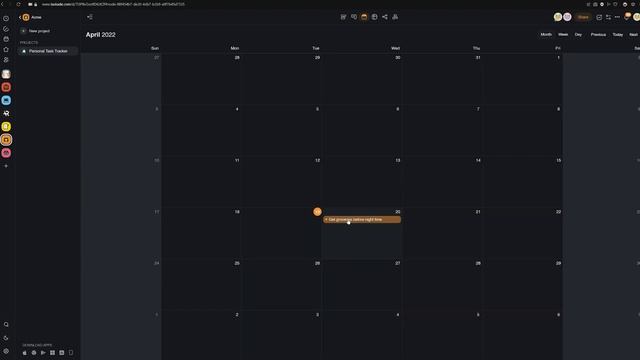Viewport: 640px width, 360px height.
Task: Download the mobile phone app icon
Action: click(x=71, y=353)
